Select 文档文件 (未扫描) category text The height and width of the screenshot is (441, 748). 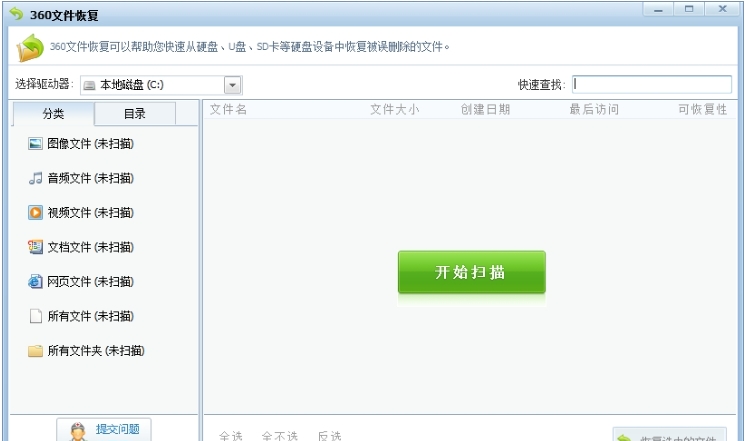click(x=91, y=247)
